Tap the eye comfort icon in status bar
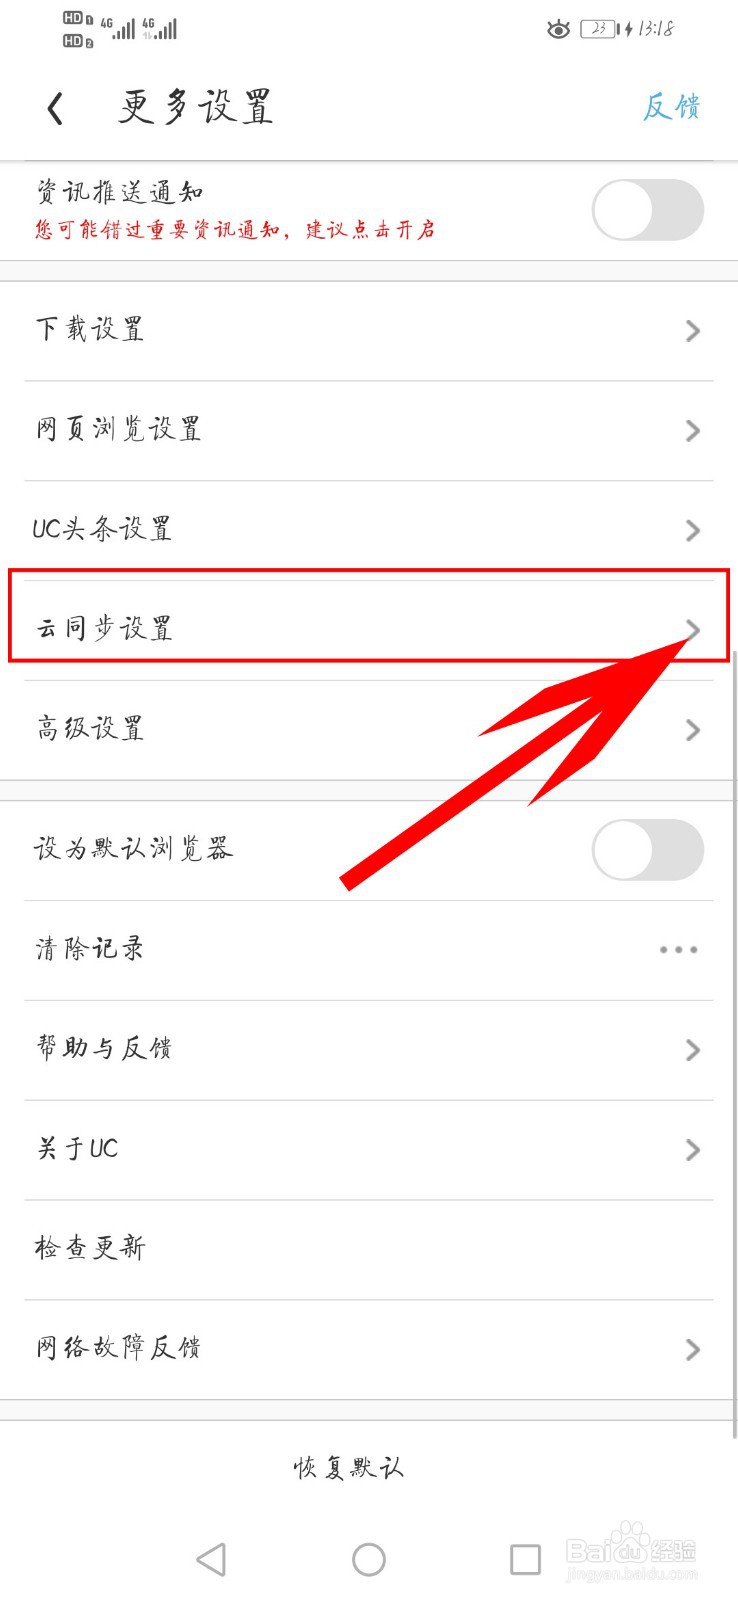 [558, 30]
